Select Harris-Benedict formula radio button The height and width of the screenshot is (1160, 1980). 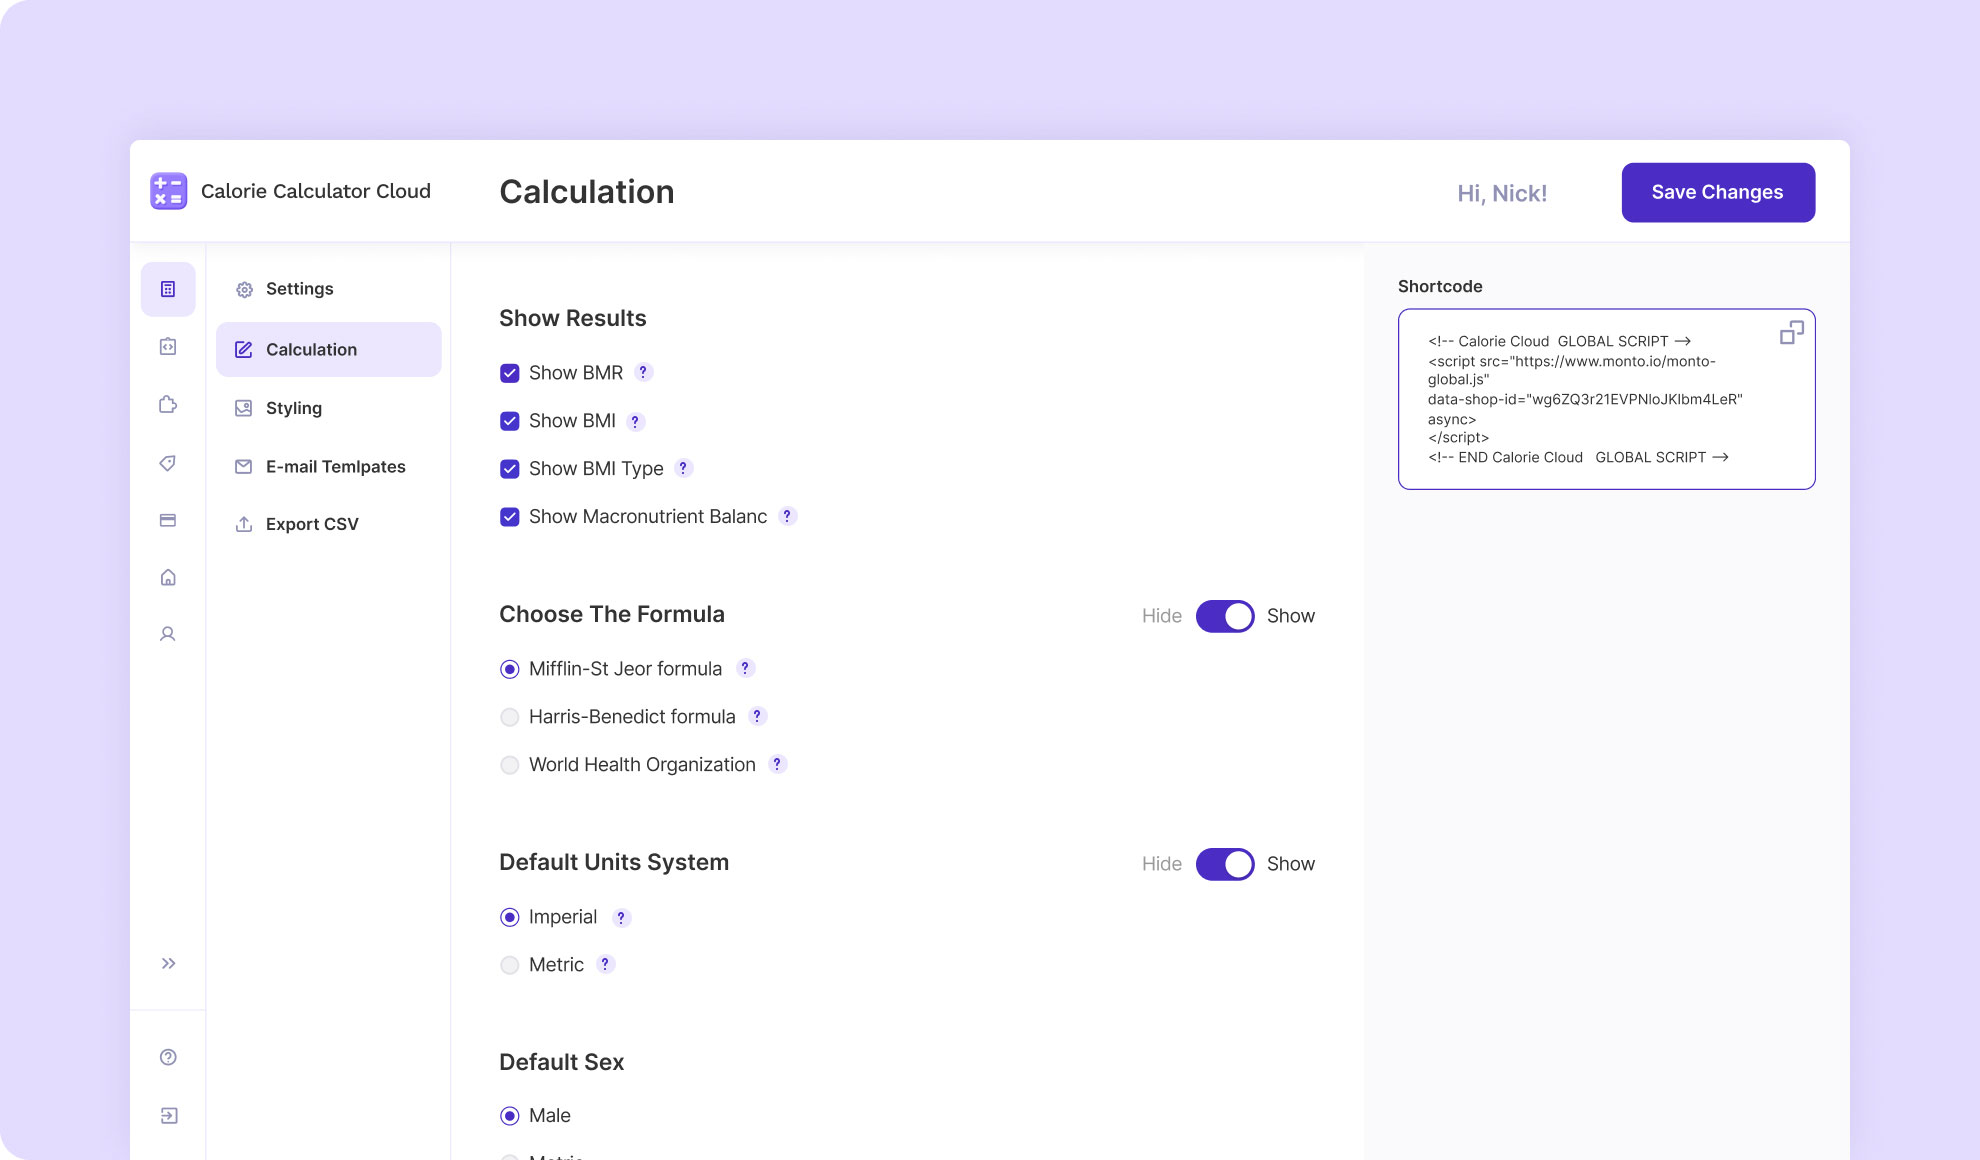pyautogui.click(x=508, y=717)
